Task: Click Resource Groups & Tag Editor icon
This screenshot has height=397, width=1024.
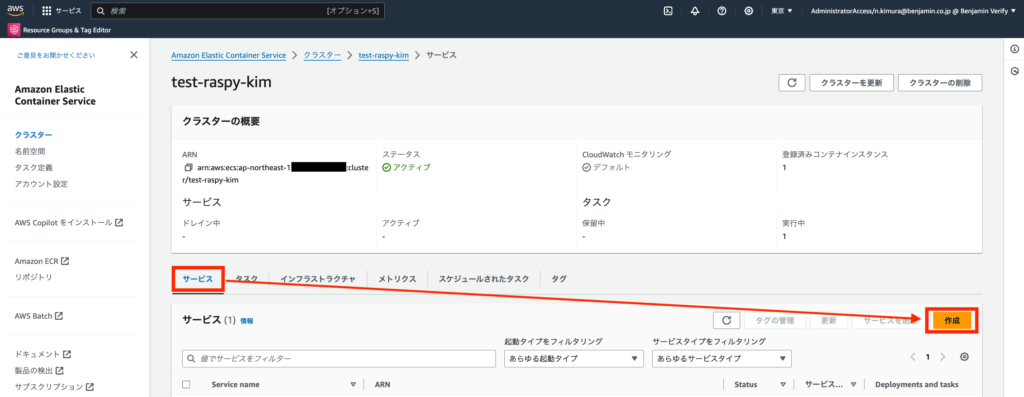Action: coord(14,30)
